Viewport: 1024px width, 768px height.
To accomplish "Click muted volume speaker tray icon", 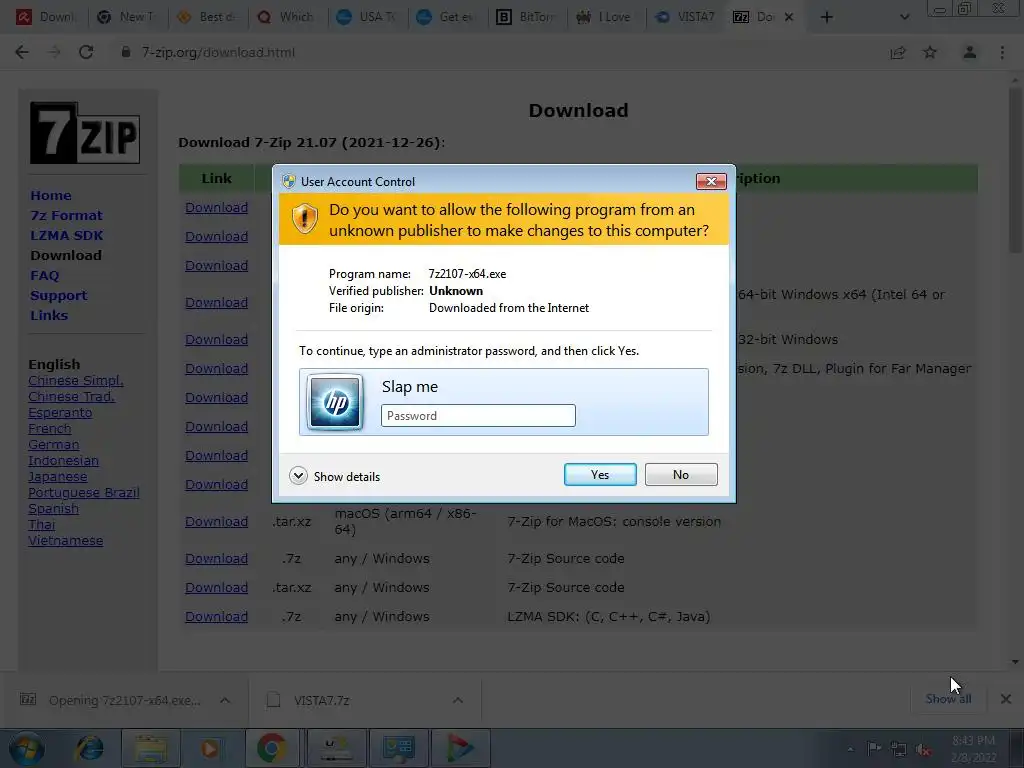I will 923,749.
